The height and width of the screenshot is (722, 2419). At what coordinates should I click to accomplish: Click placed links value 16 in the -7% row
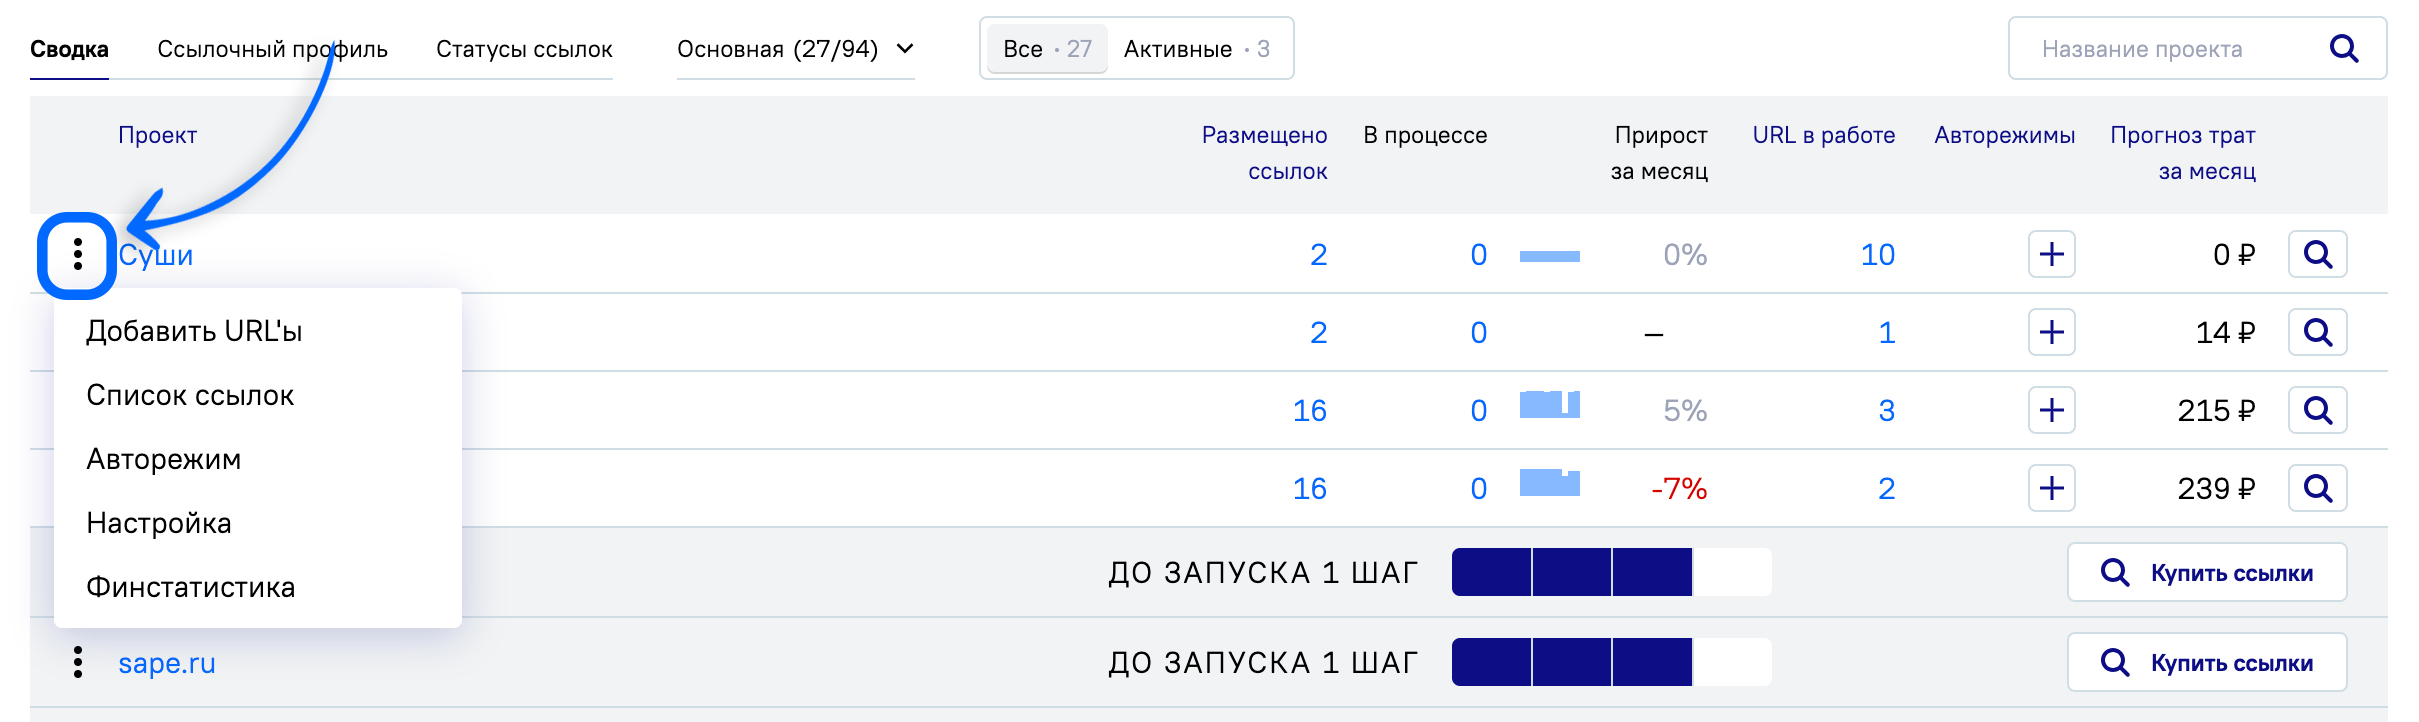(1310, 489)
